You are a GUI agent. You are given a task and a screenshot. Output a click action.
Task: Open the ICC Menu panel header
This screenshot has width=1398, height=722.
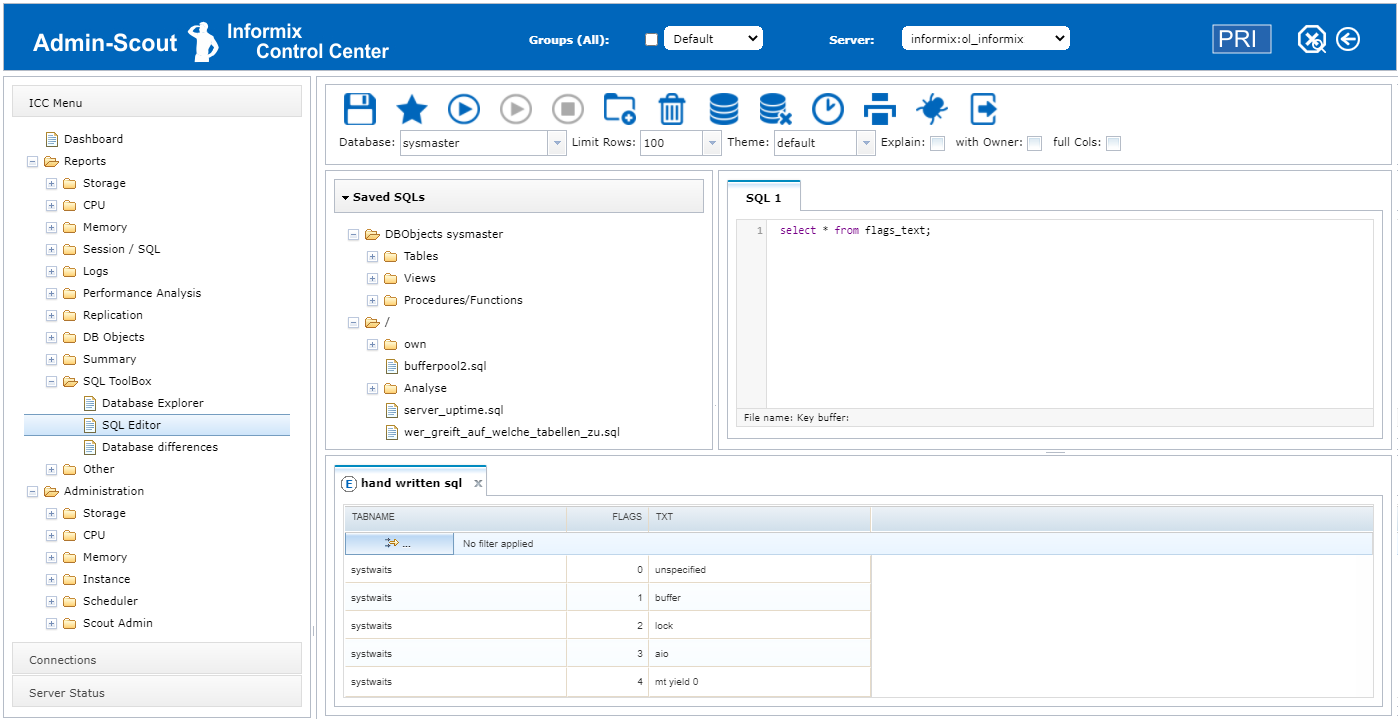coord(157,102)
